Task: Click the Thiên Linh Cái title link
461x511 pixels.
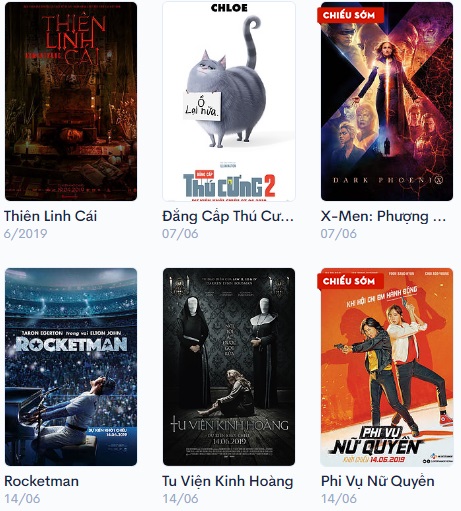Action: pos(50,216)
